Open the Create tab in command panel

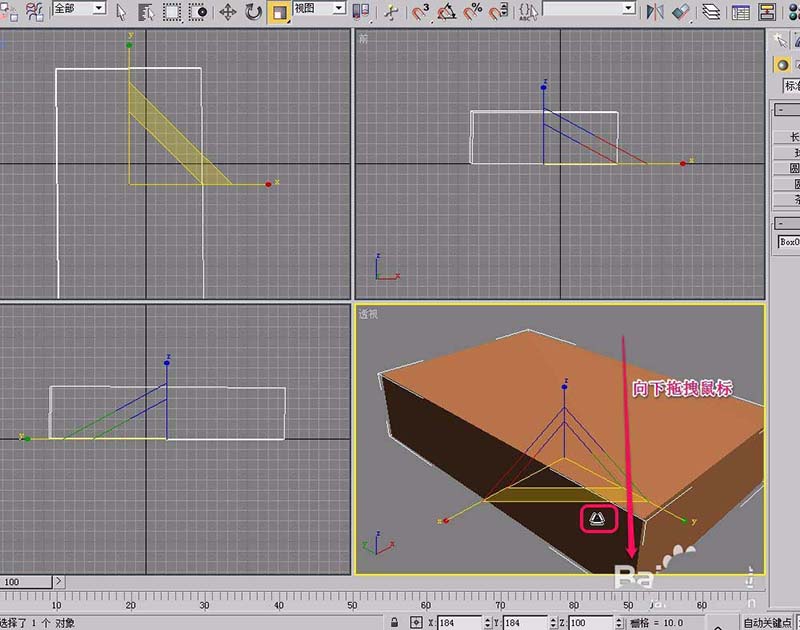[x=780, y=40]
